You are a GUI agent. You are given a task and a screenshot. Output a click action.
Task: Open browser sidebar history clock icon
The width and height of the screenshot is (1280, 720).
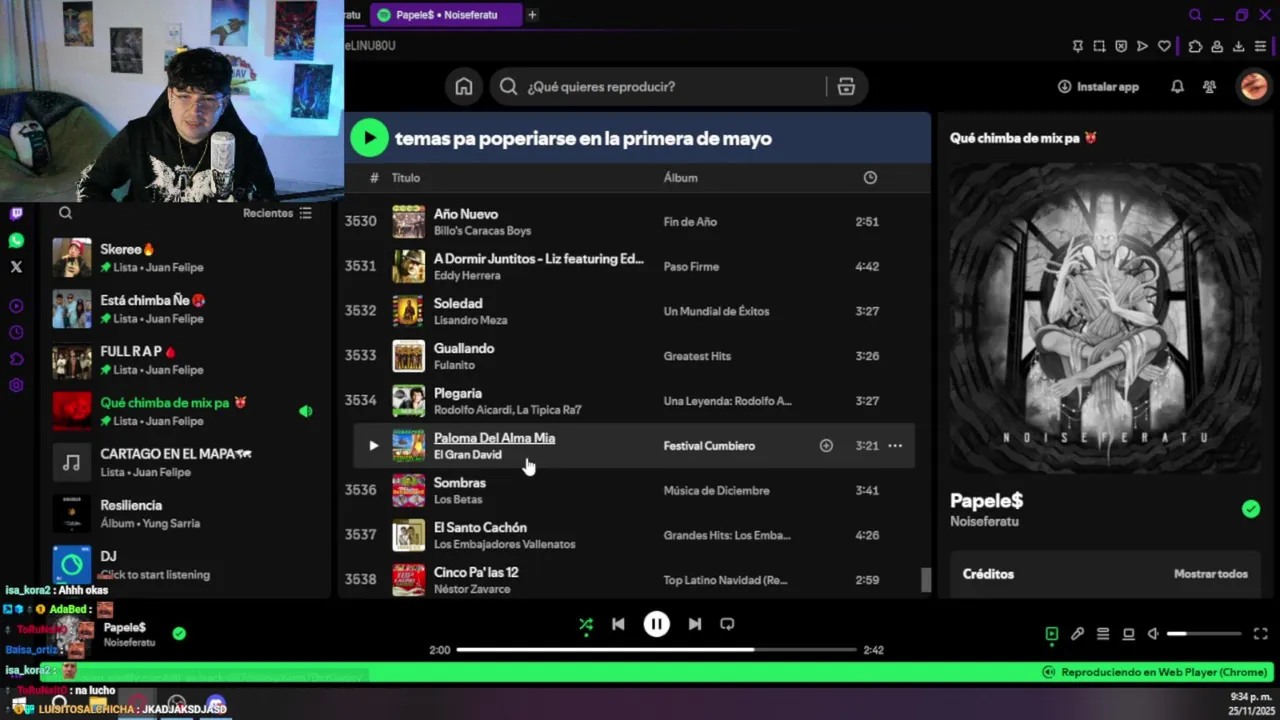pos(16,332)
